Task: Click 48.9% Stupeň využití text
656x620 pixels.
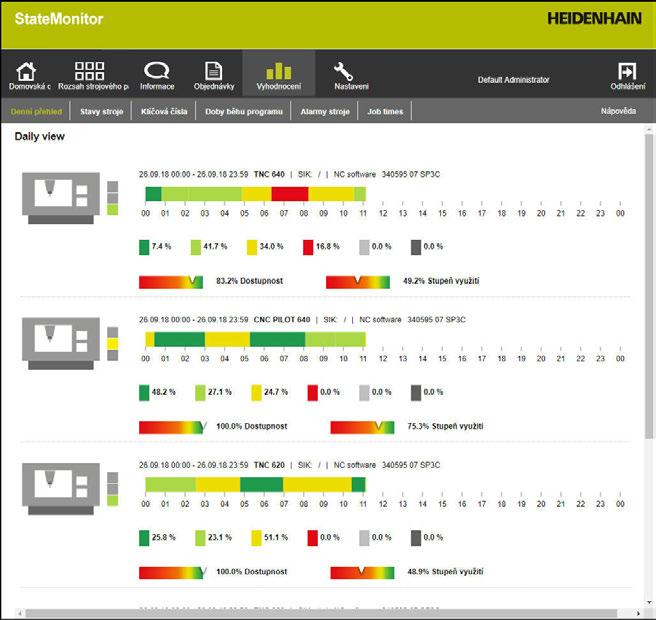Action: tap(445, 572)
